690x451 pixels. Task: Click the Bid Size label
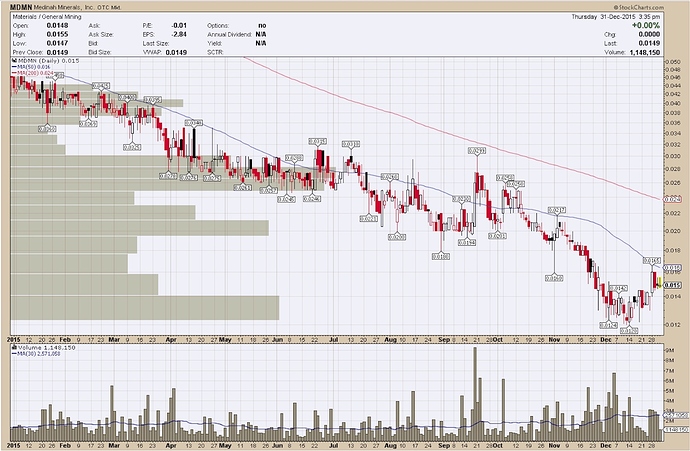pos(99,52)
